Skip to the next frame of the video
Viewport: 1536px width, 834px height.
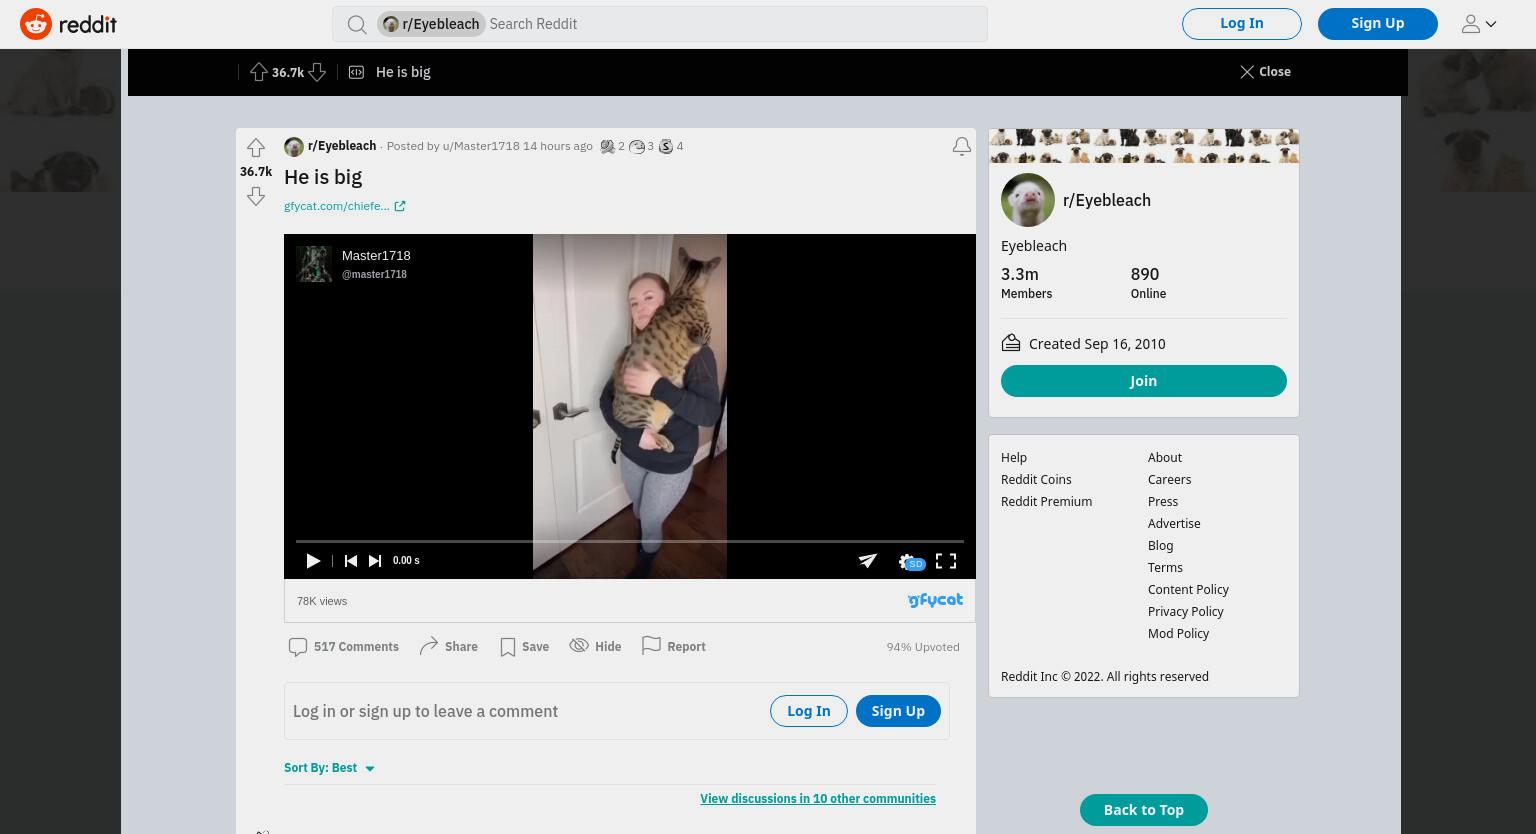point(375,561)
